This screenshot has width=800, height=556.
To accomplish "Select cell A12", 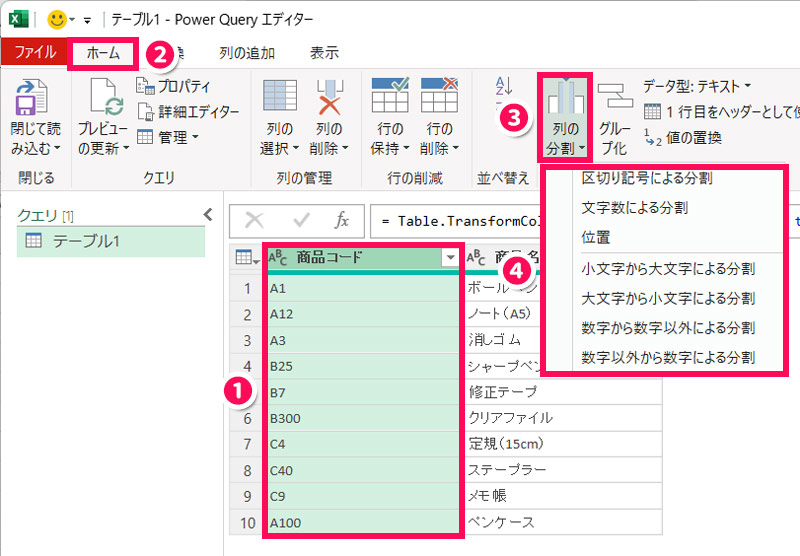I will tap(363, 314).
